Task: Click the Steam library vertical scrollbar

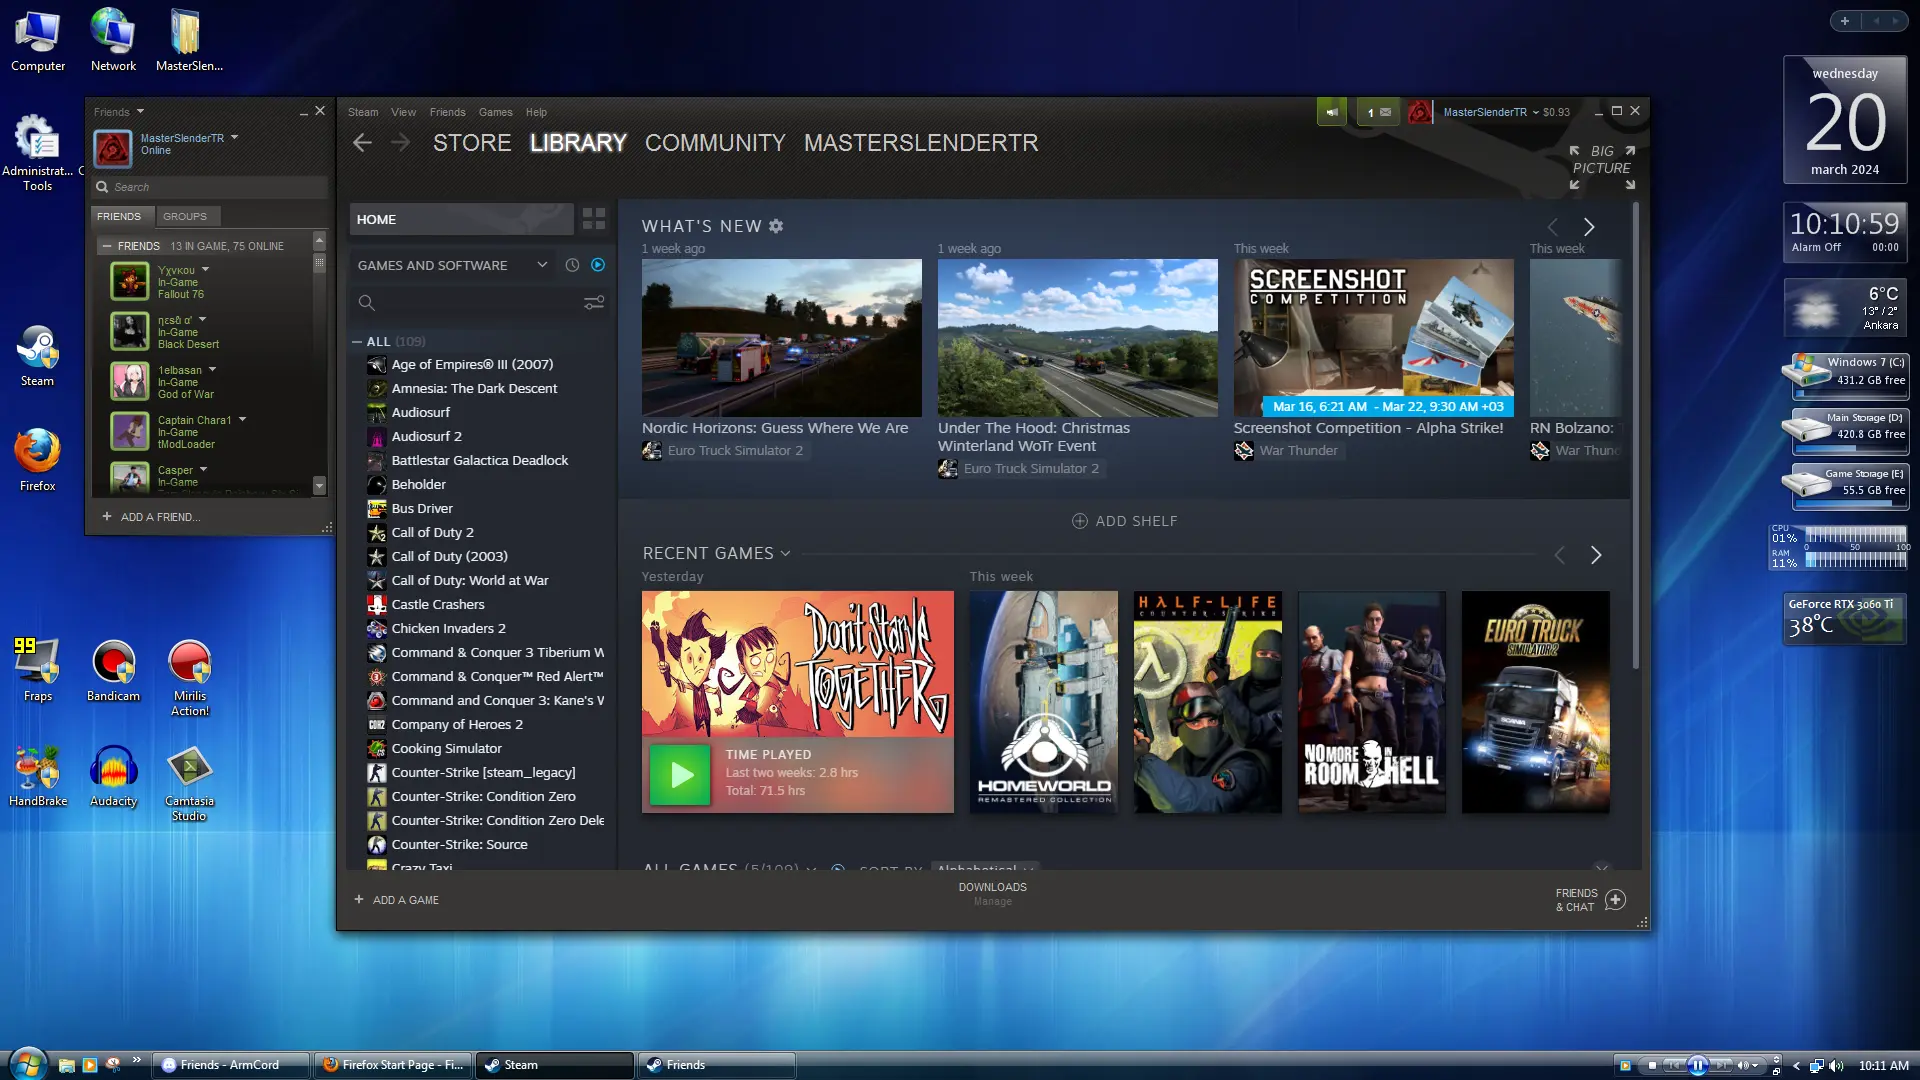Action: [1636, 436]
